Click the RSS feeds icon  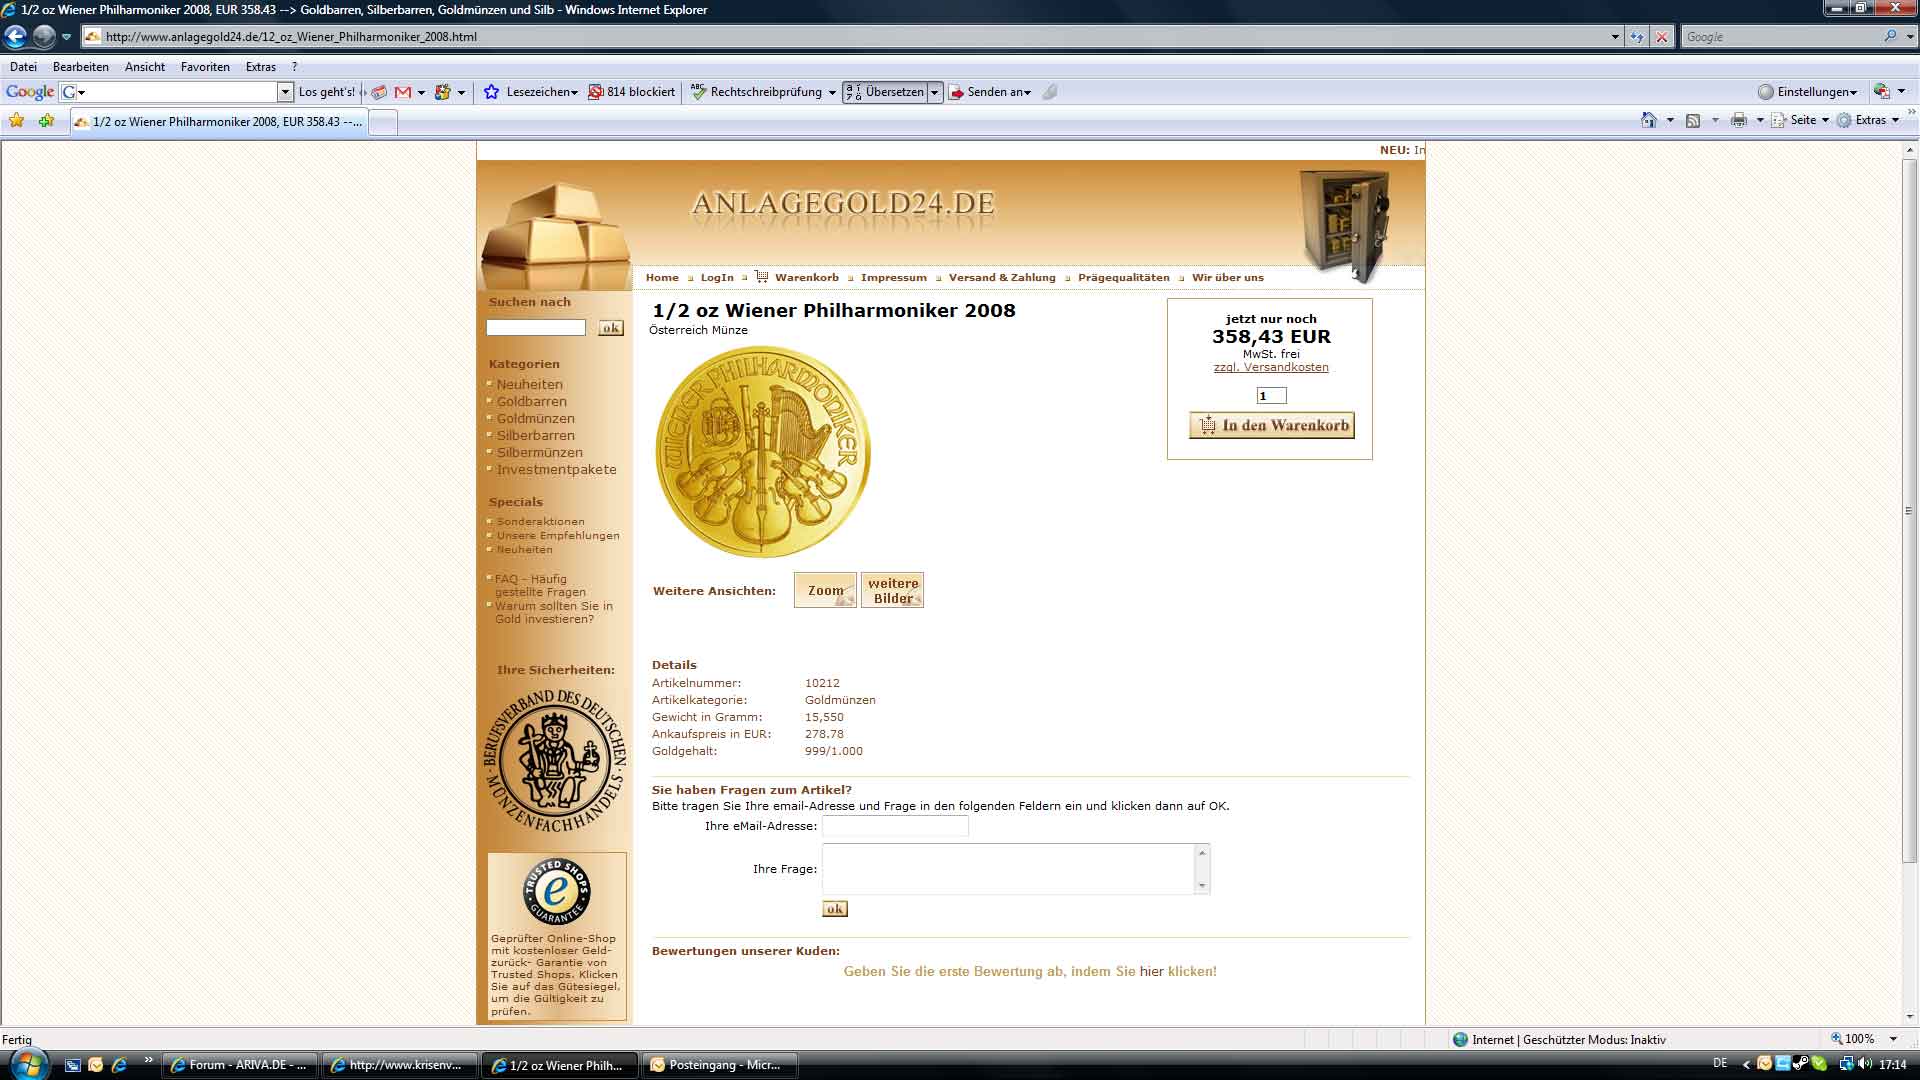[1693, 120]
